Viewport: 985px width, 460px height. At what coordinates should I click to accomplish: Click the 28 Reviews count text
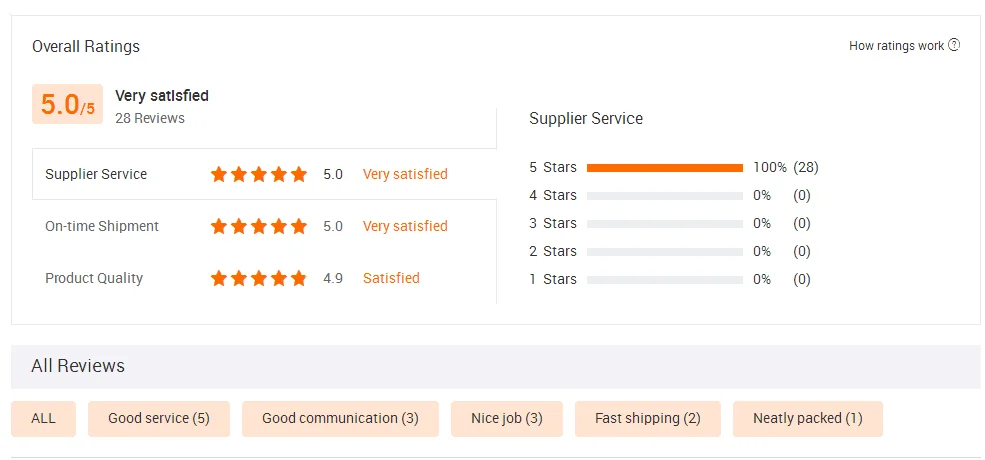150,118
